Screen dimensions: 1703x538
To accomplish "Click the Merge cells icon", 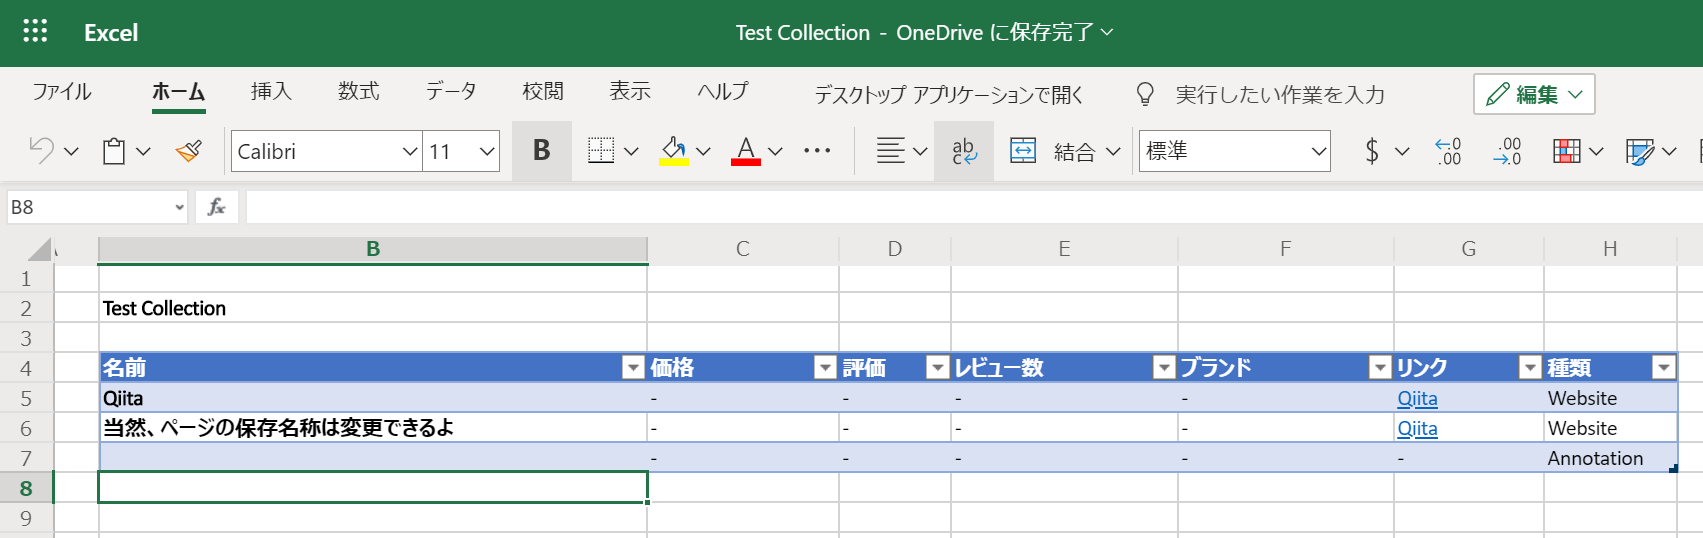I will [x=1023, y=151].
